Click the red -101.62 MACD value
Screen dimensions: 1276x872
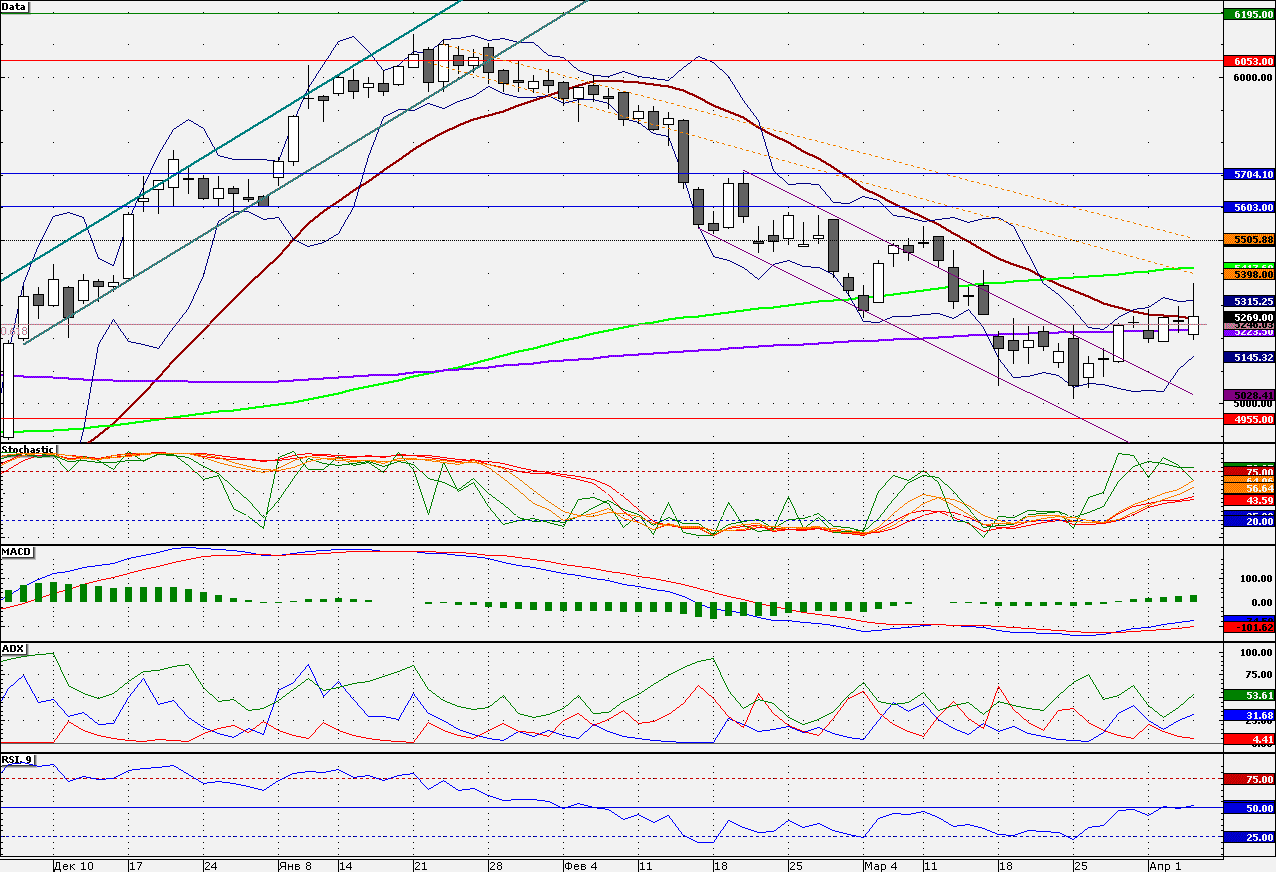1248,627
